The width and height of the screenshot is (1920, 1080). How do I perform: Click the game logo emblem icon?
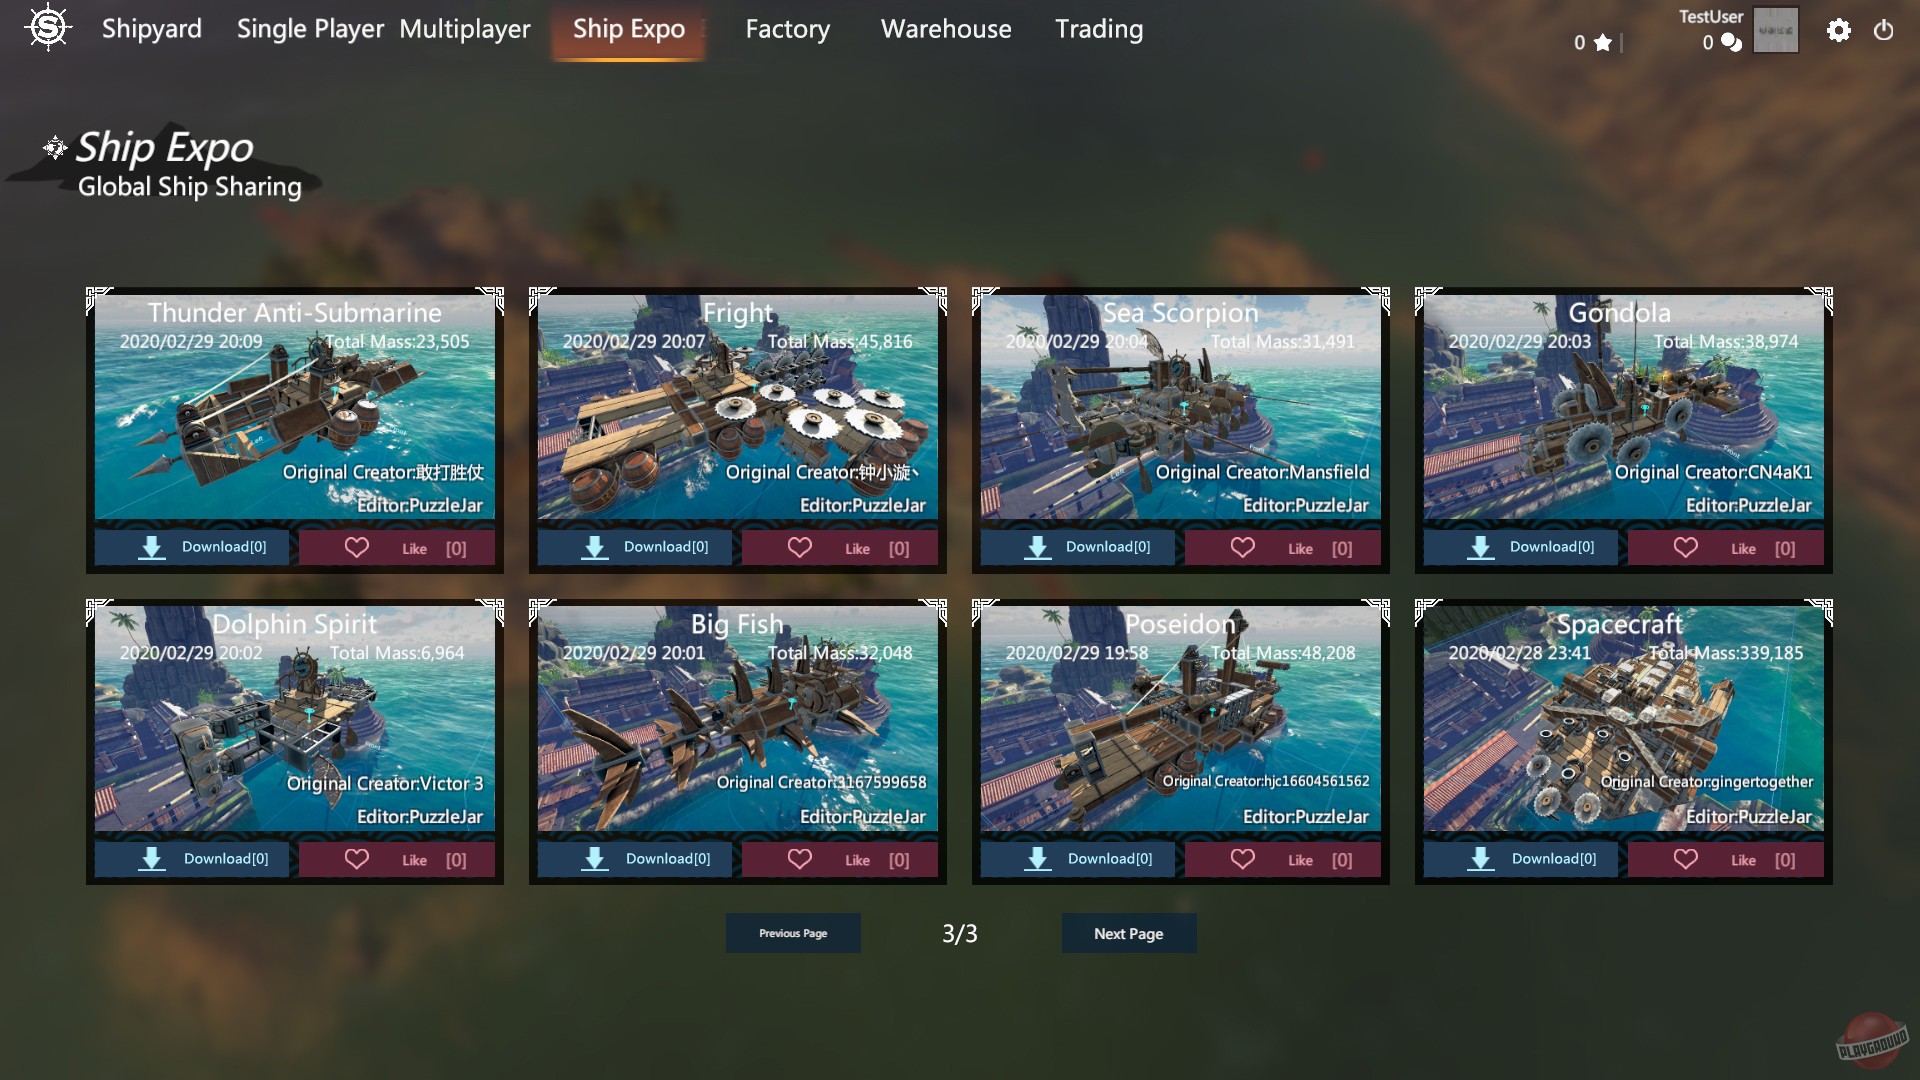click(x=48, y=28)
